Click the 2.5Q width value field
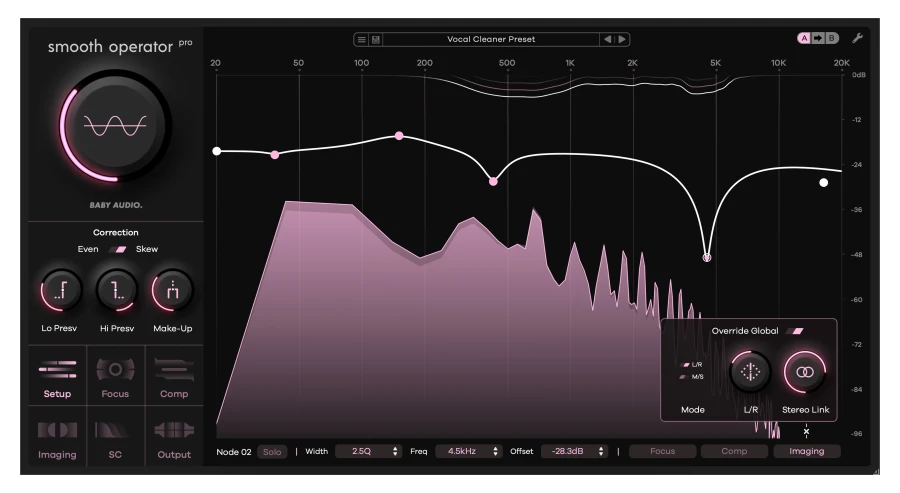Screen dimensions: 900x493 (367, 452)
